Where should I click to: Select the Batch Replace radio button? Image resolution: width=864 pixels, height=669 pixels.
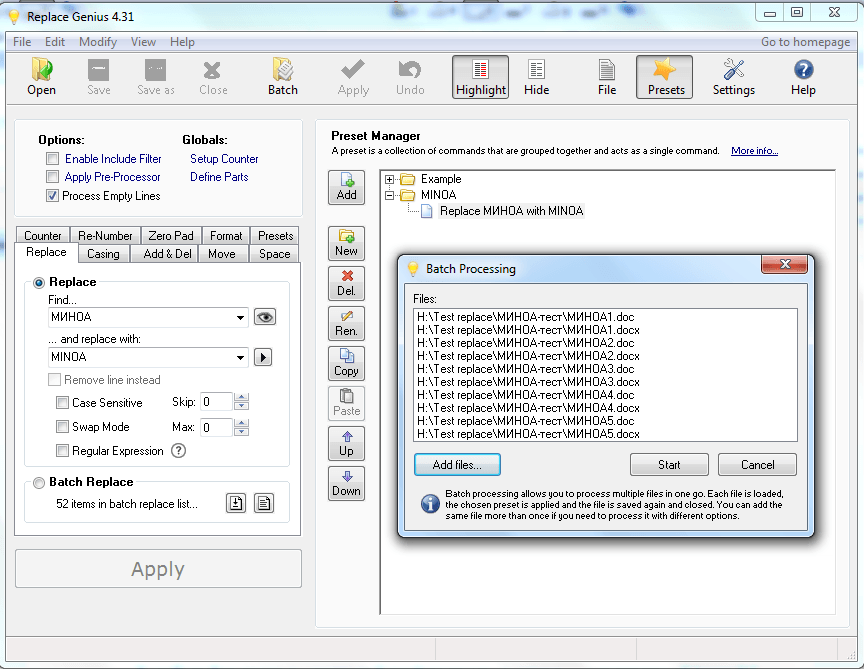point(40,482)
